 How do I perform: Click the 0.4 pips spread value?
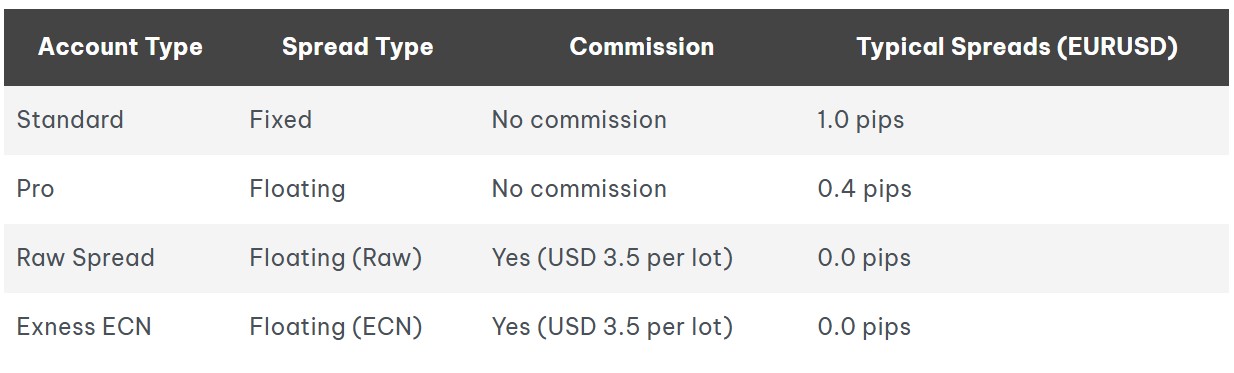tap(864, 189)
